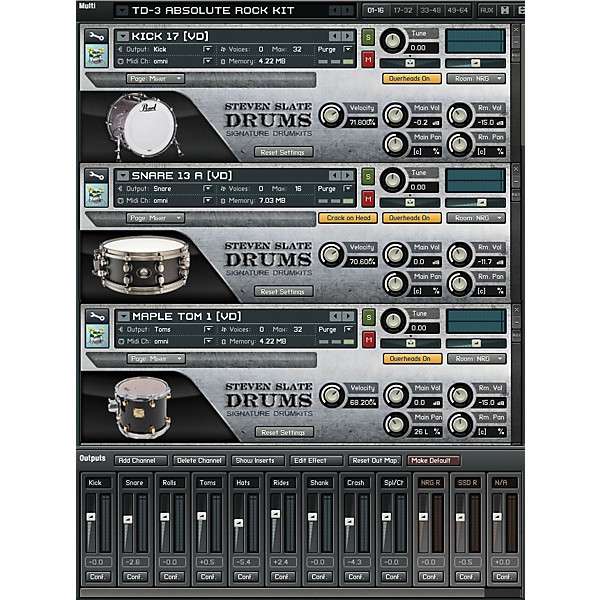Screen dimensions: 600x600
Task: Click the Kick 17 Tune knob
Action: 393,41
